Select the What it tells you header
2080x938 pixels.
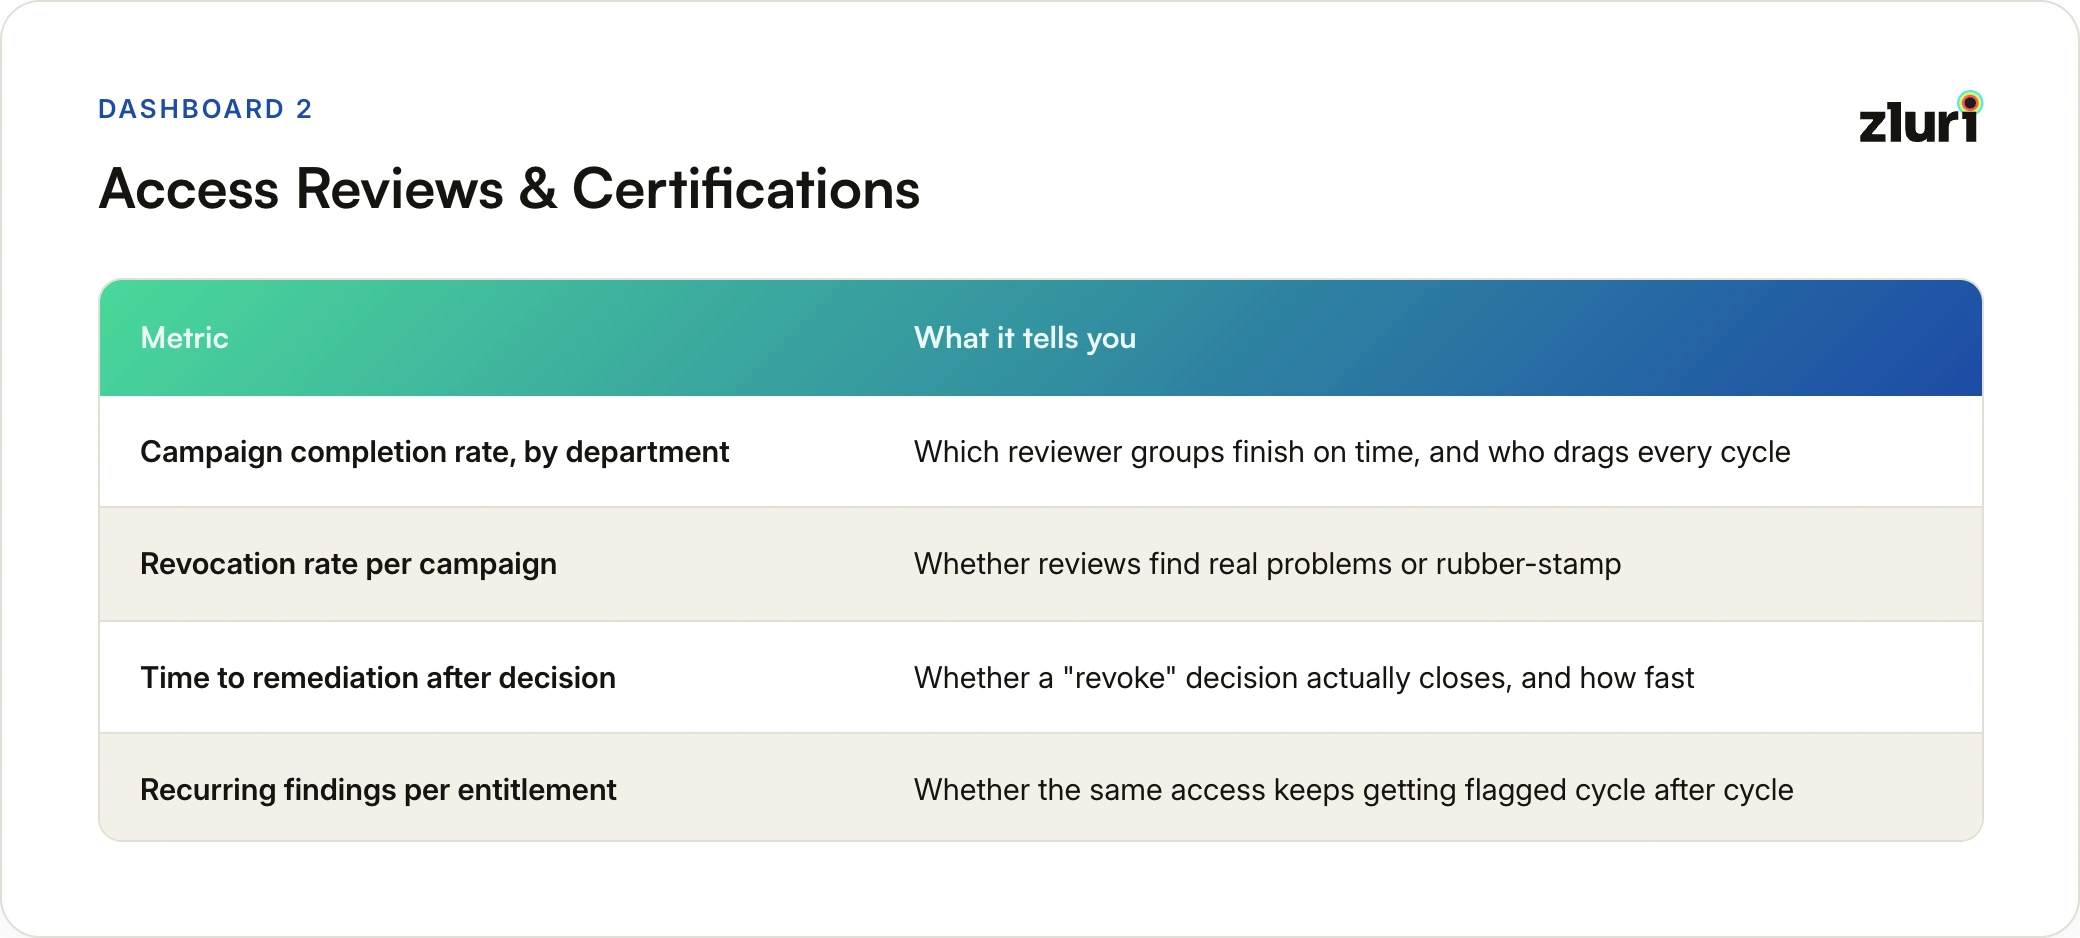tap(1025, 338)
